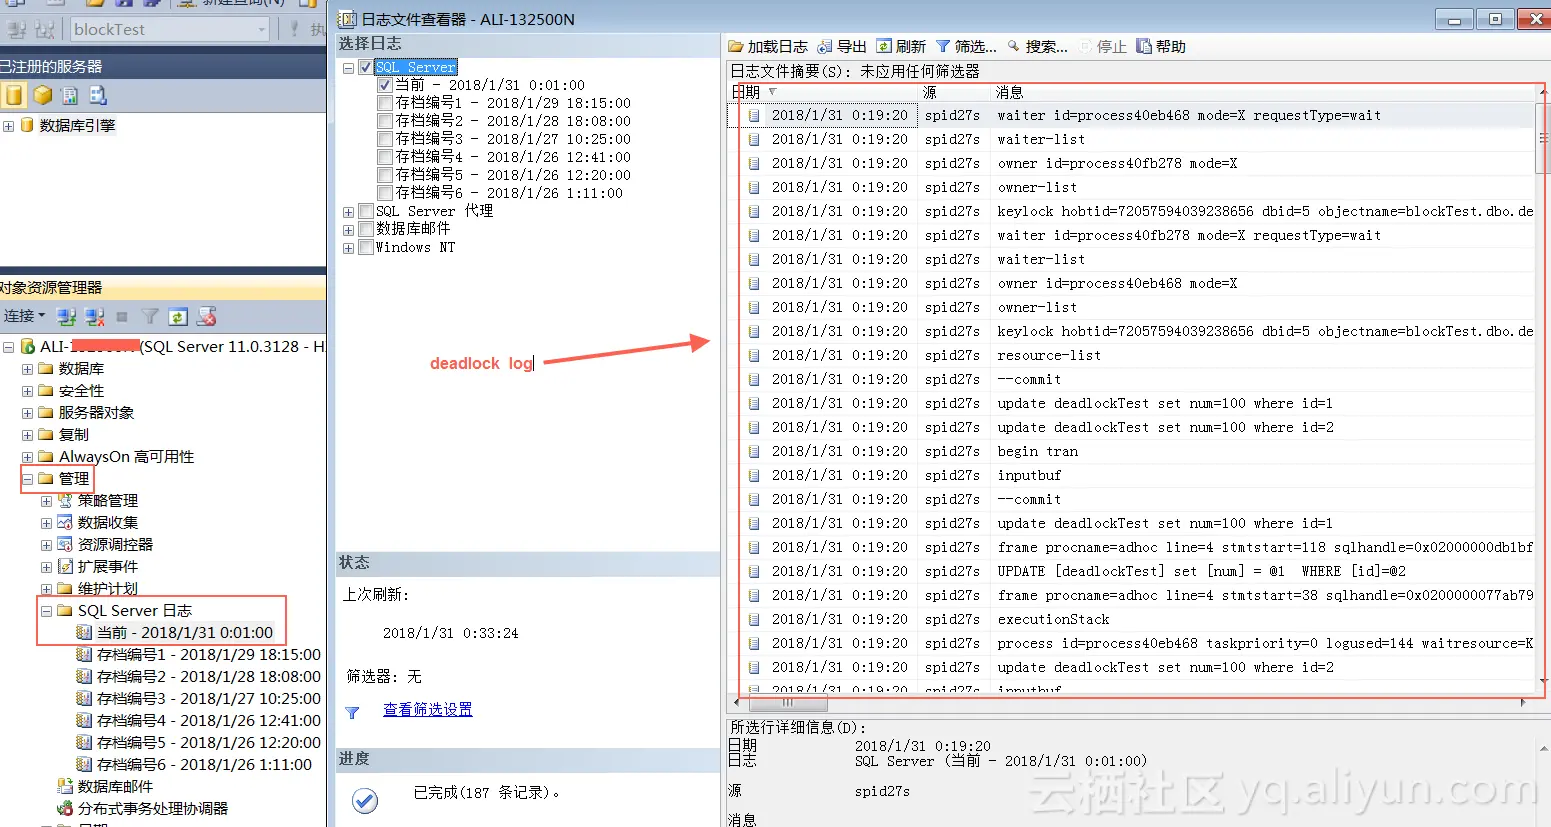
Task: Click the 资源调控器 node icon in Object Explorer
Action: tap(65, 544)
